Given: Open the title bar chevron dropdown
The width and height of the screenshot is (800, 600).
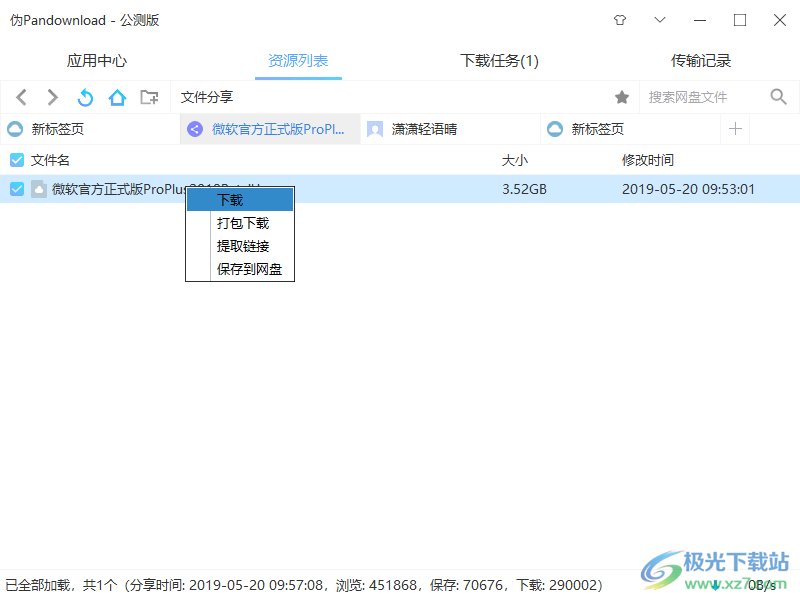Looking at the screenshot, I should coord(662,19).
